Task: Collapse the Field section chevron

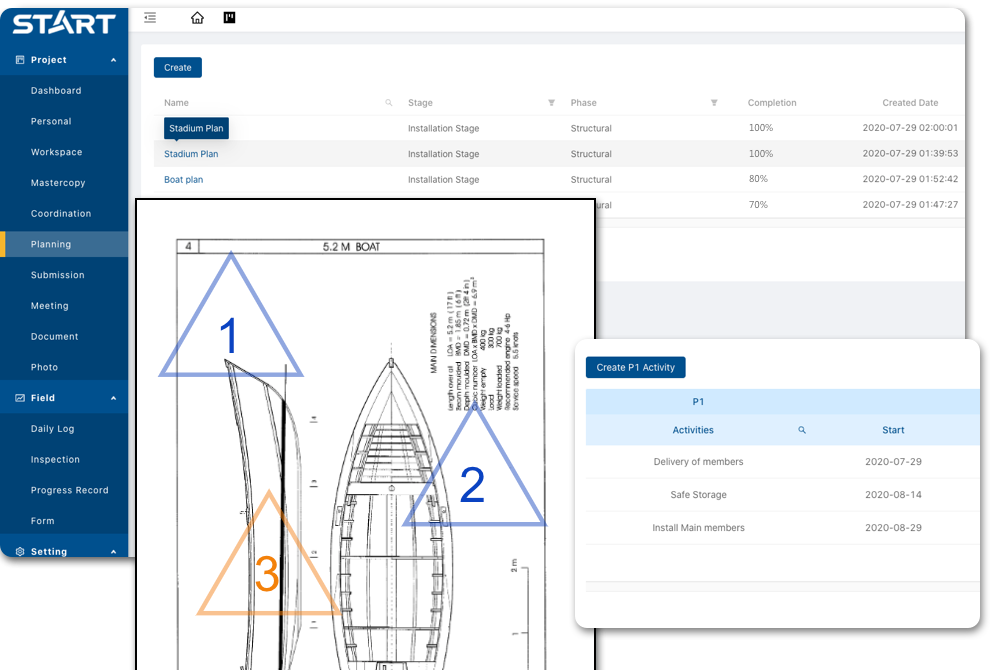Action: (114, 398)
